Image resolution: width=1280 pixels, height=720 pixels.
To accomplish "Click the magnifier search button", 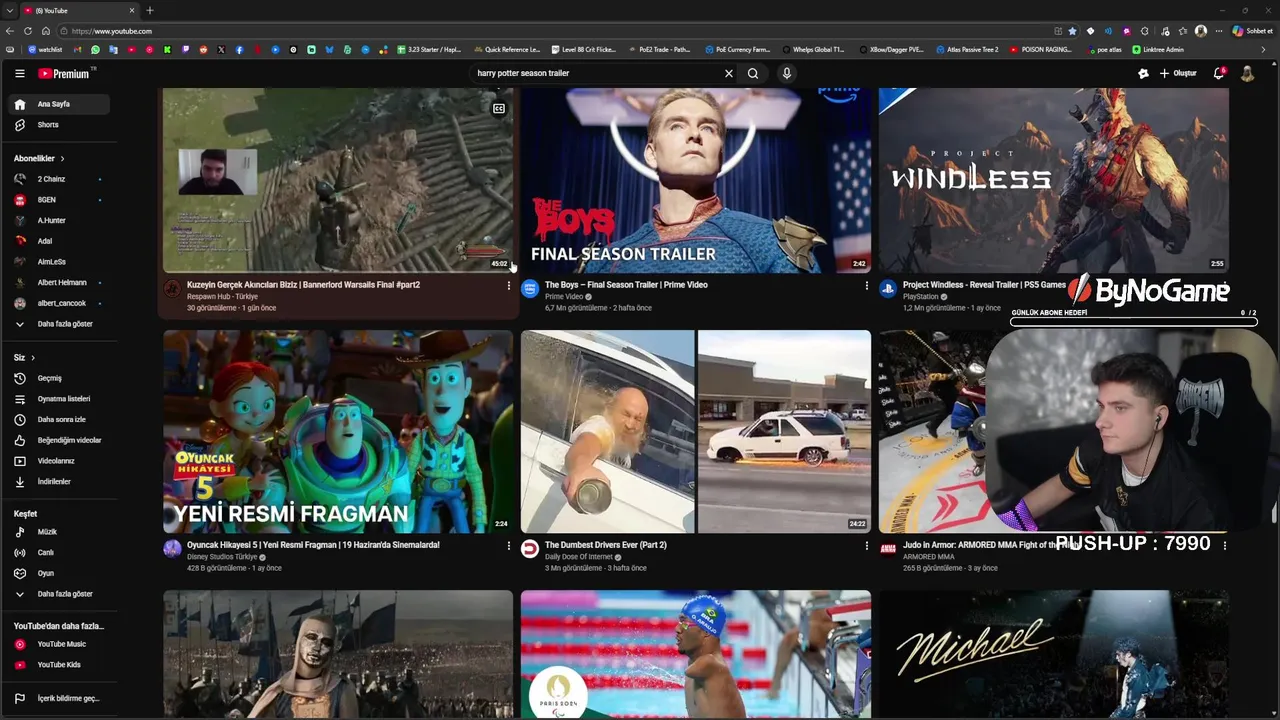I will 753,73.
